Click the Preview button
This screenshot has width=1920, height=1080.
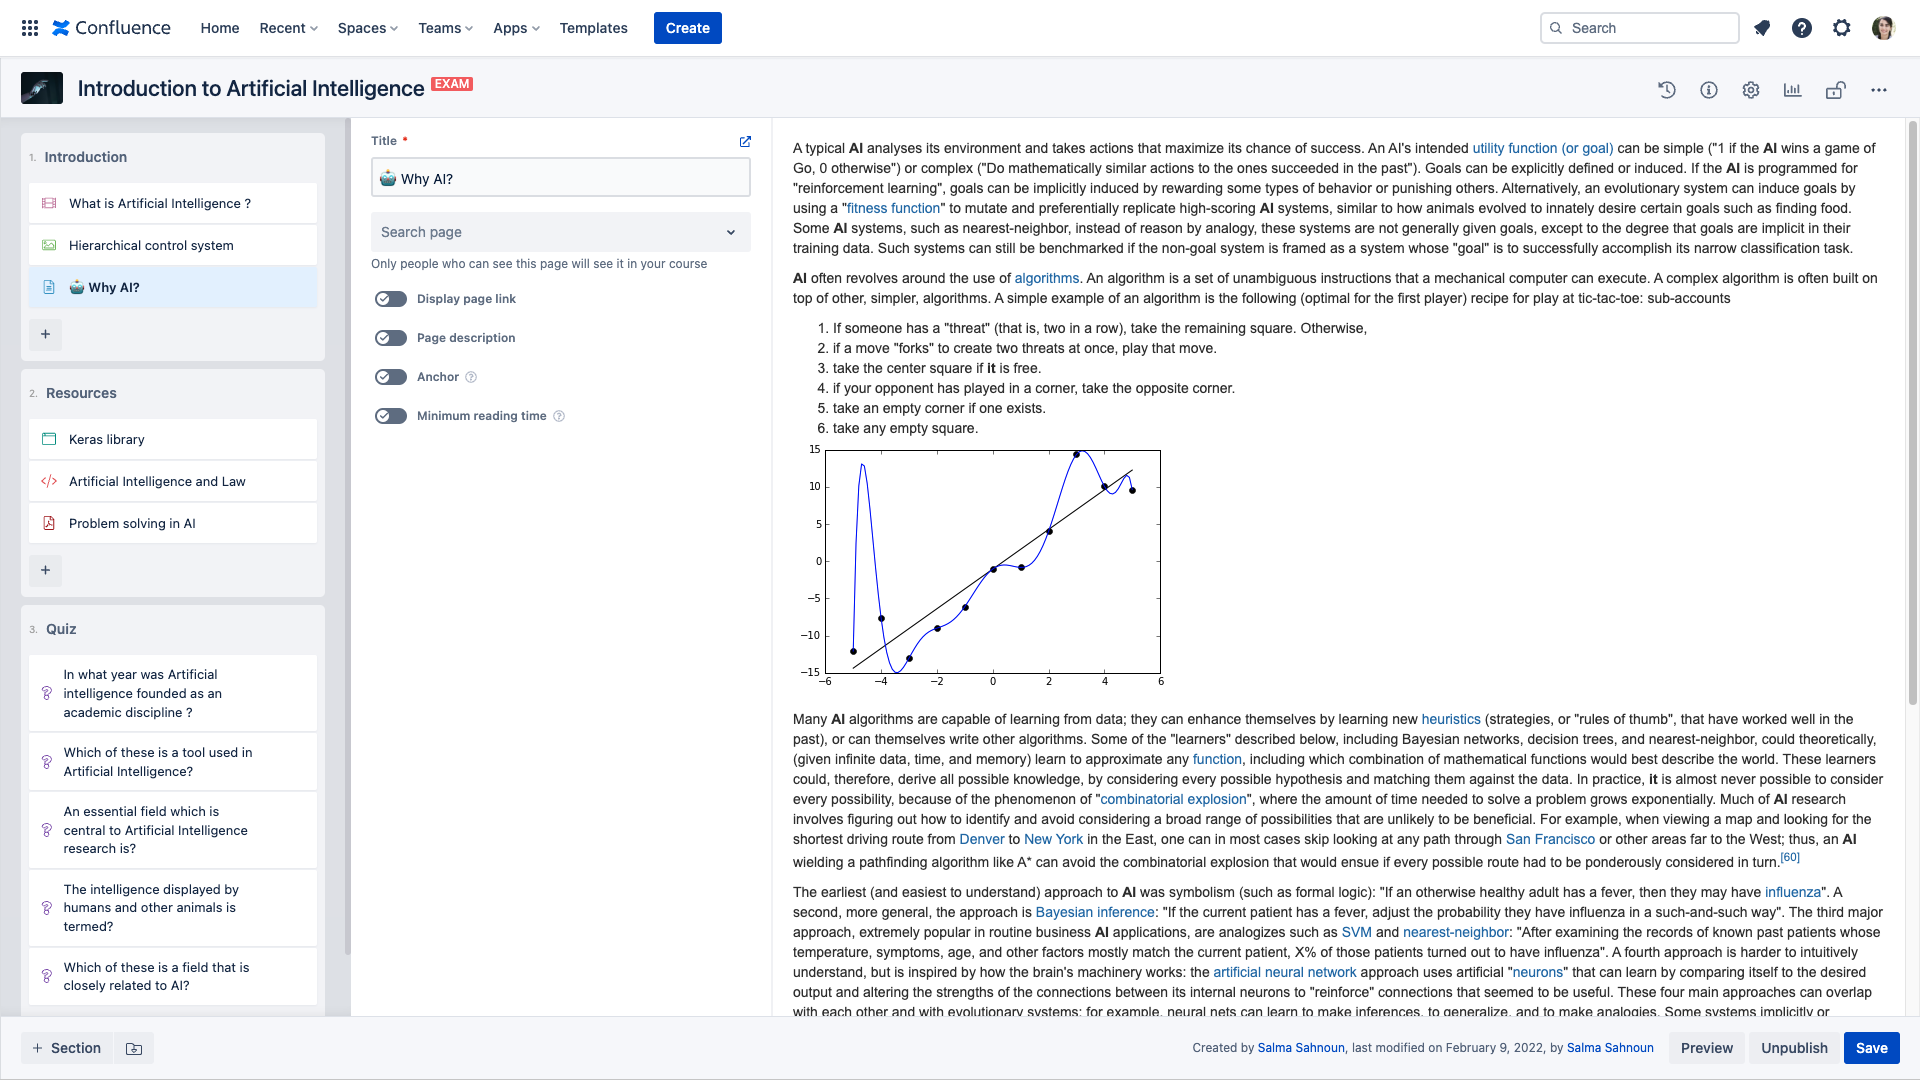pos(1707,1048)
